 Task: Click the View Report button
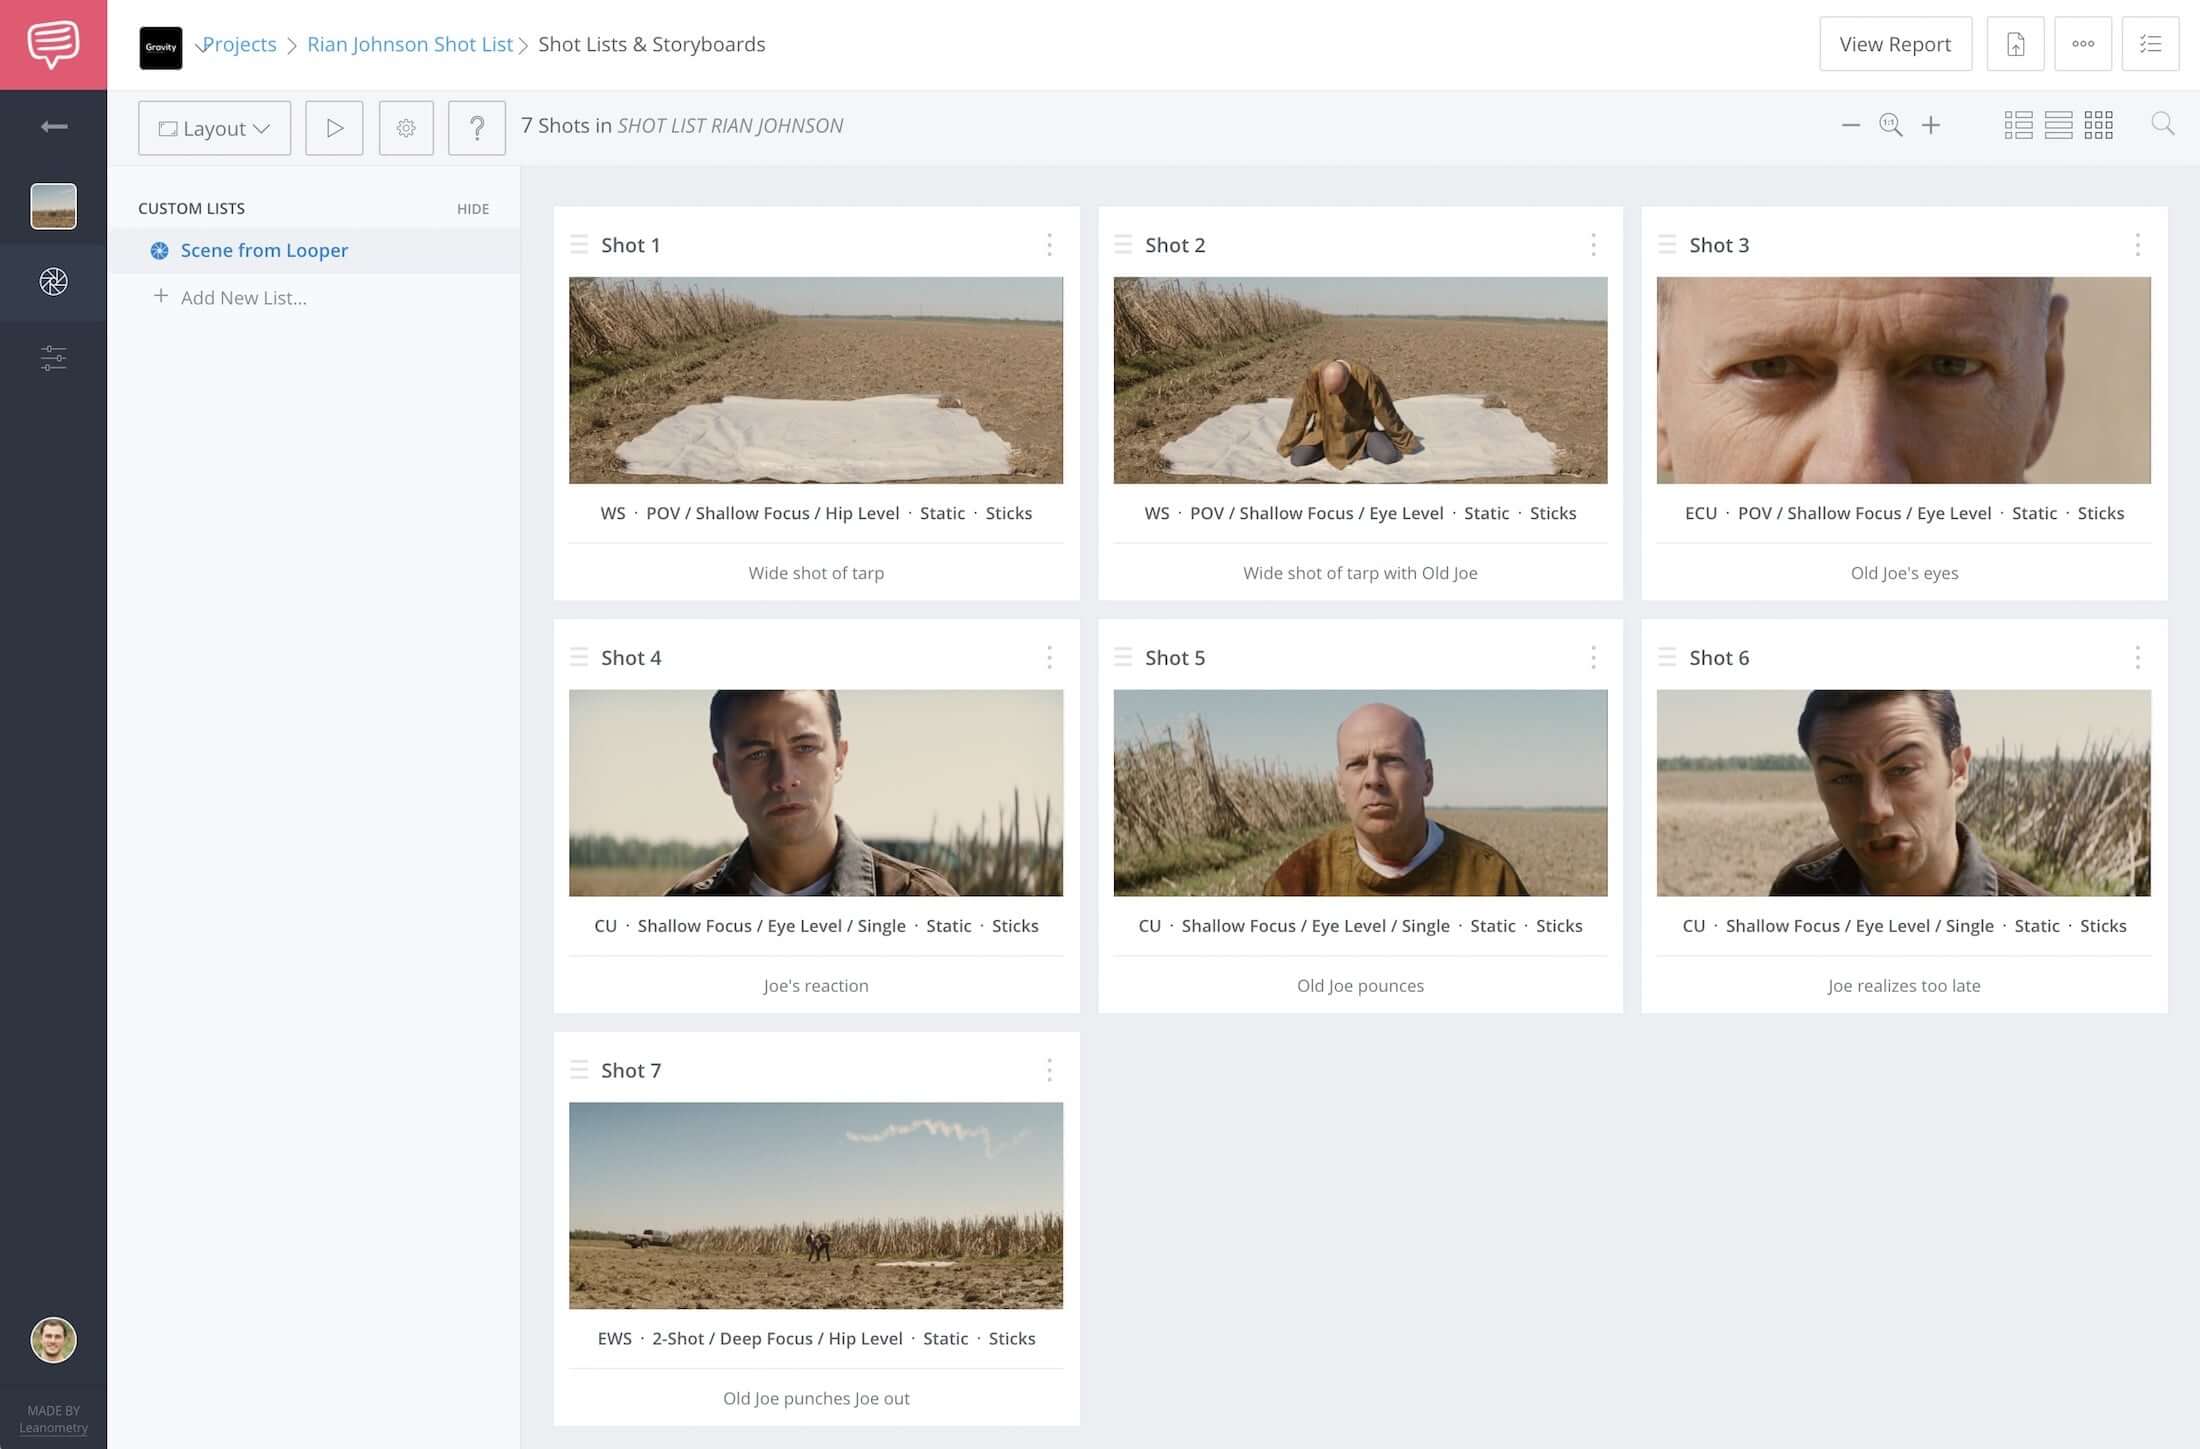click(x=1895, y=44)
